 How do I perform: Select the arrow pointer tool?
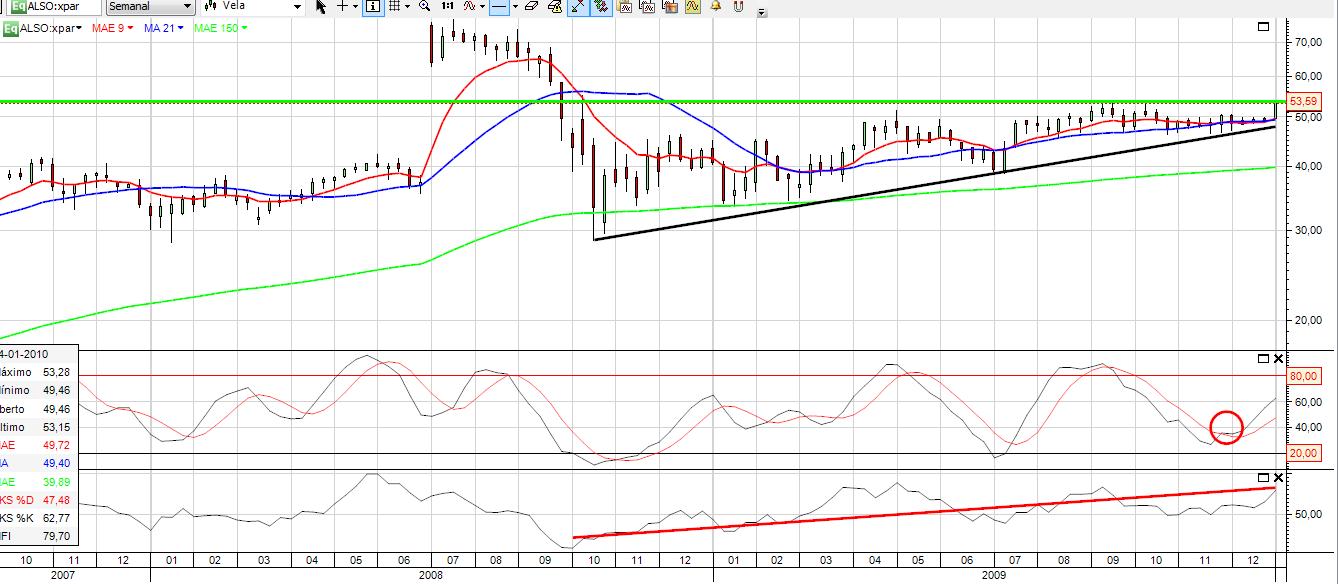tap(320, 6)
